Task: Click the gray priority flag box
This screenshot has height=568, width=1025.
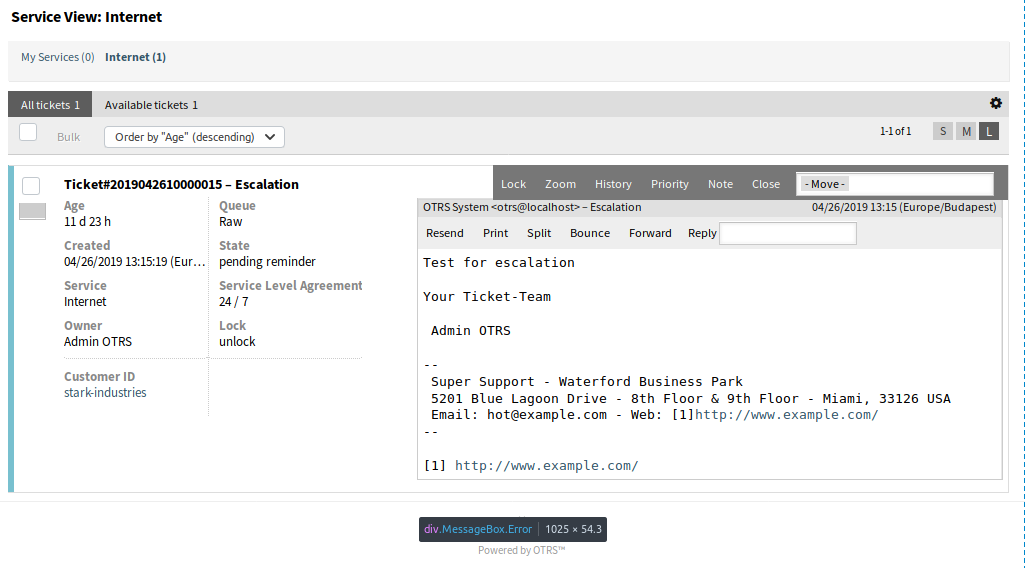Action: (33, 211)
